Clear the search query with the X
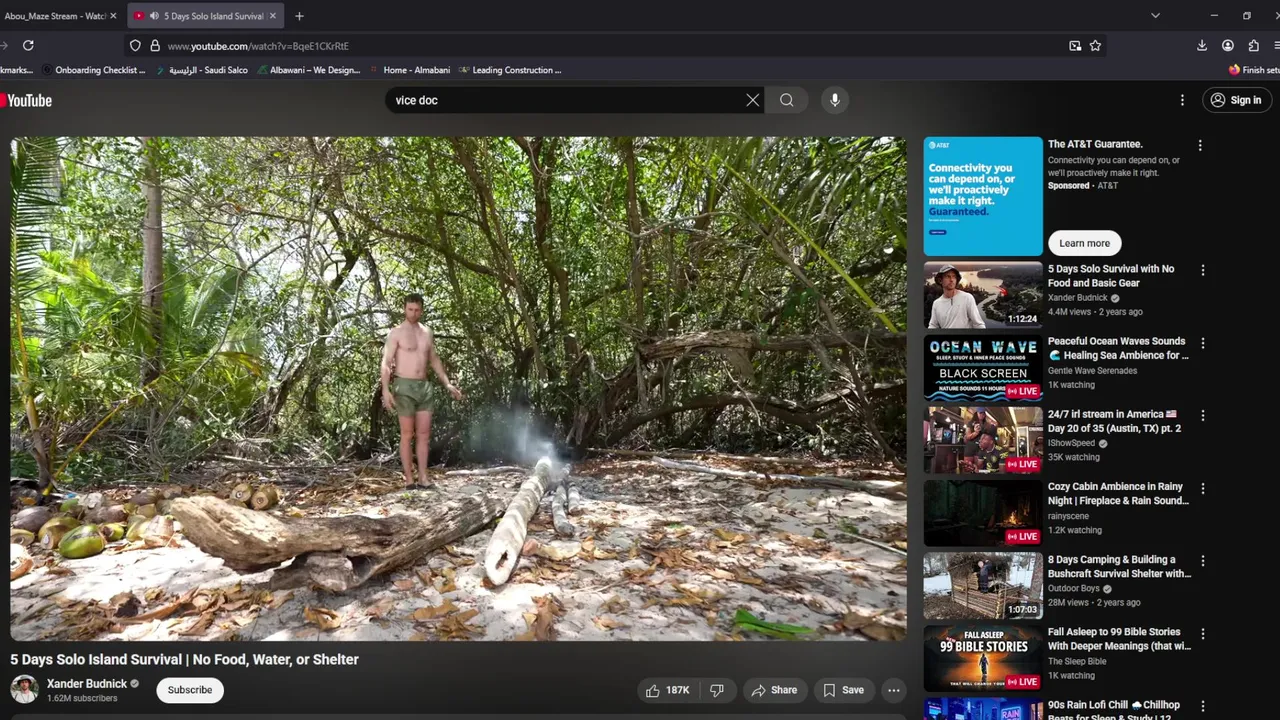 pyautogui.click(x=753, y=100)
